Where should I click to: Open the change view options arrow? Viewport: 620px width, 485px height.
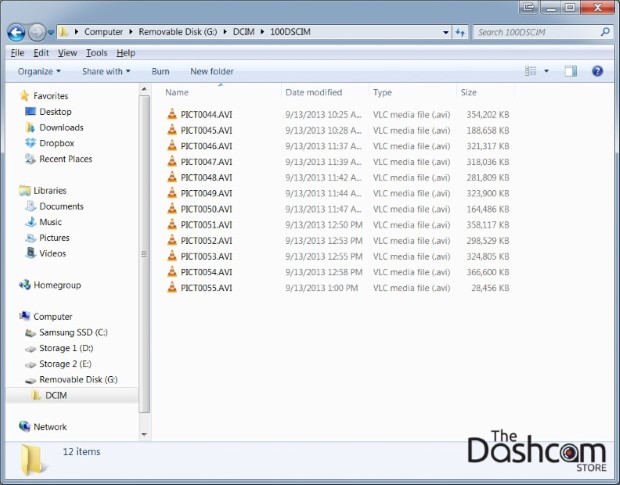(546, 72)
